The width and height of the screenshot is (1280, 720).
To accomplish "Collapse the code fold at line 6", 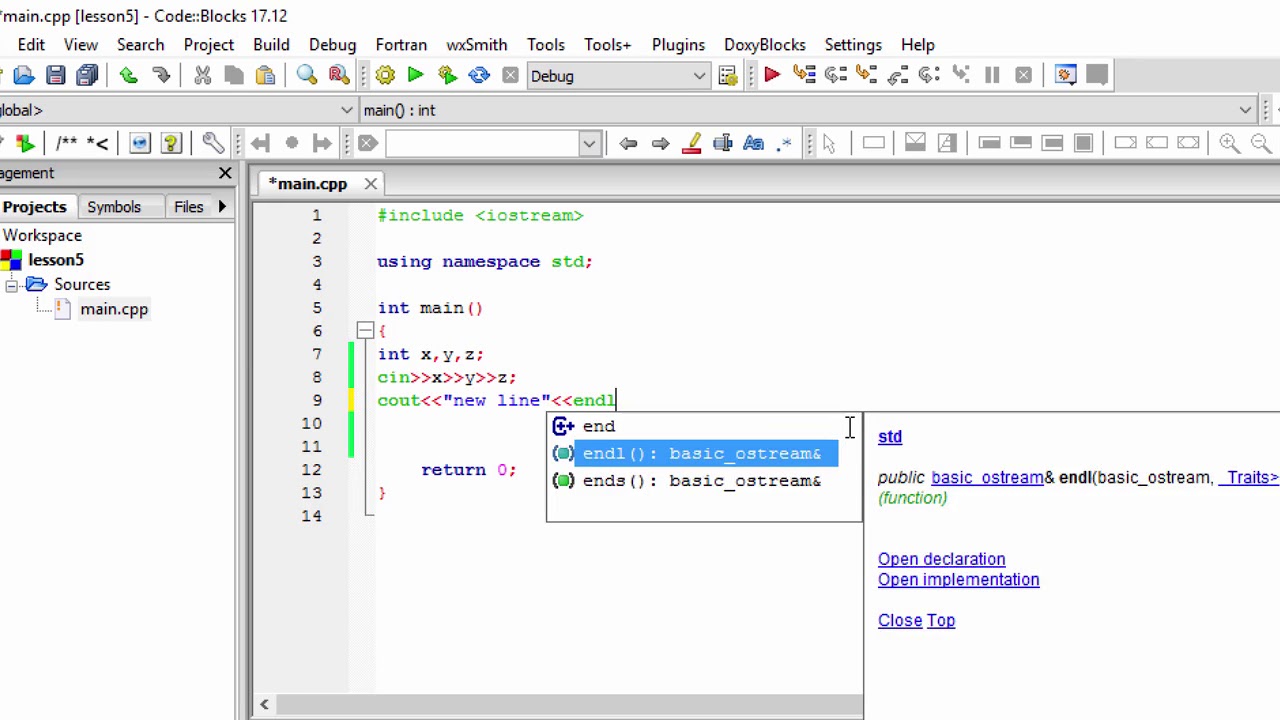I will (365, 331).
